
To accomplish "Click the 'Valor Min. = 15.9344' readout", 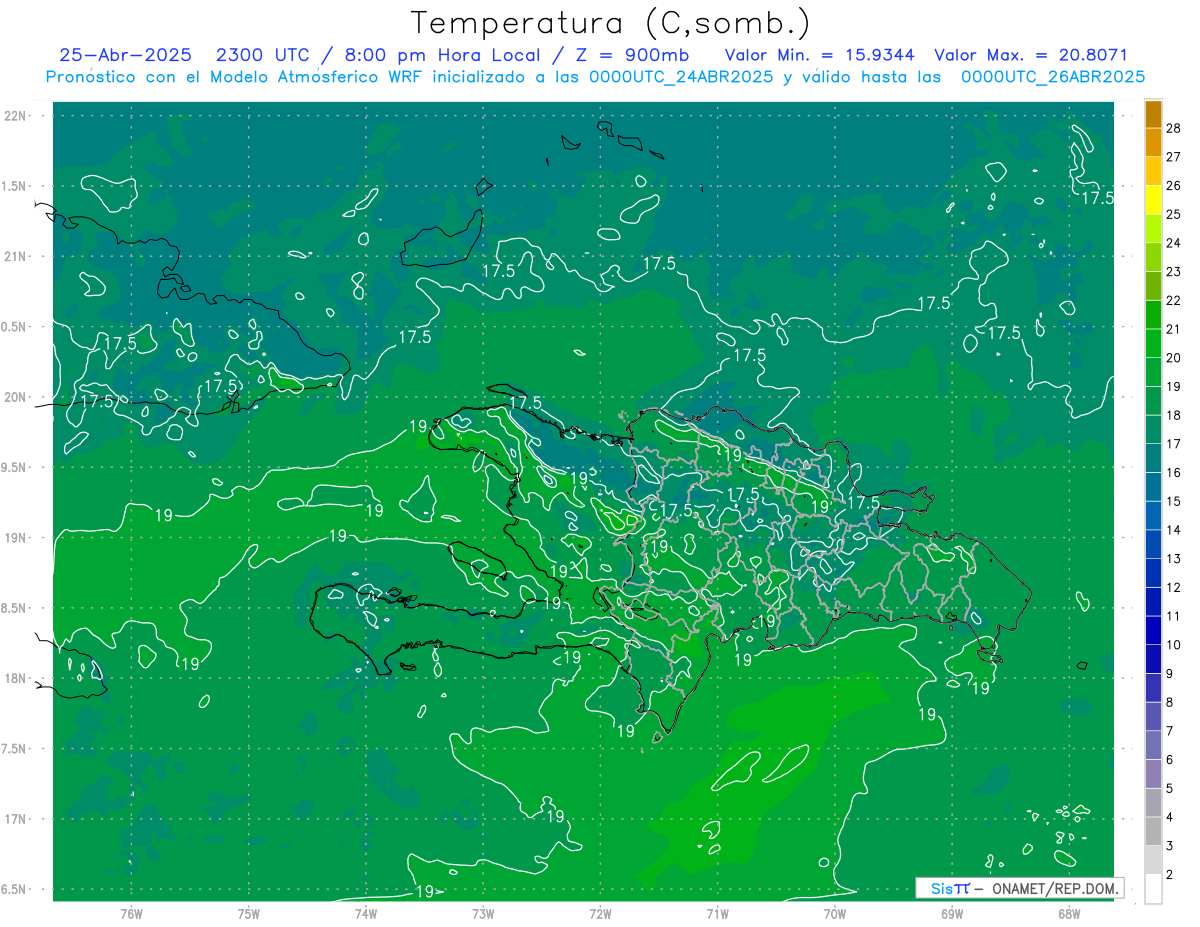I will coord(818,55).
